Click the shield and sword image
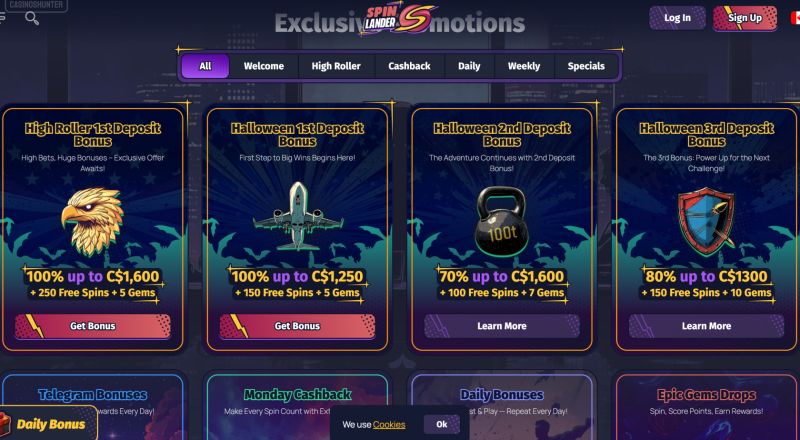Screen dimensions: 800x440 (x=707, y=221)
